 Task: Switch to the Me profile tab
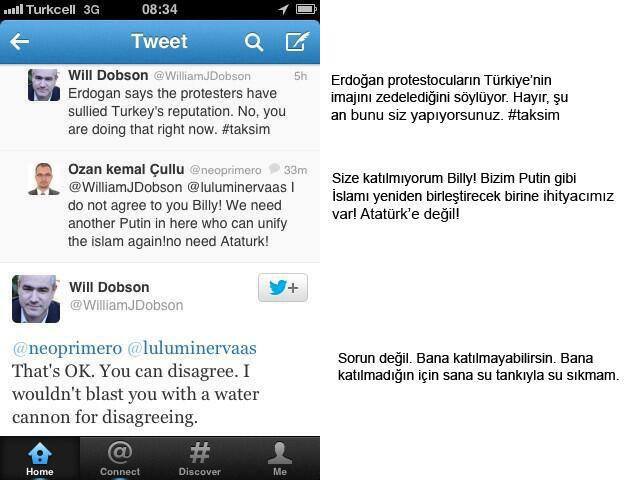[x=280, y=459]
